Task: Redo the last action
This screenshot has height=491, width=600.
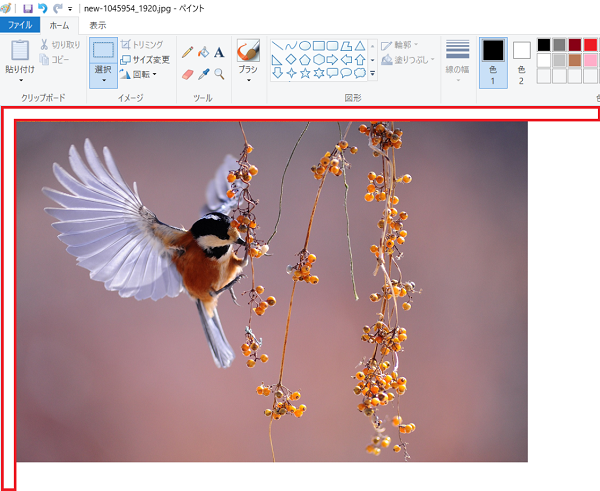Action: [58, 8]
